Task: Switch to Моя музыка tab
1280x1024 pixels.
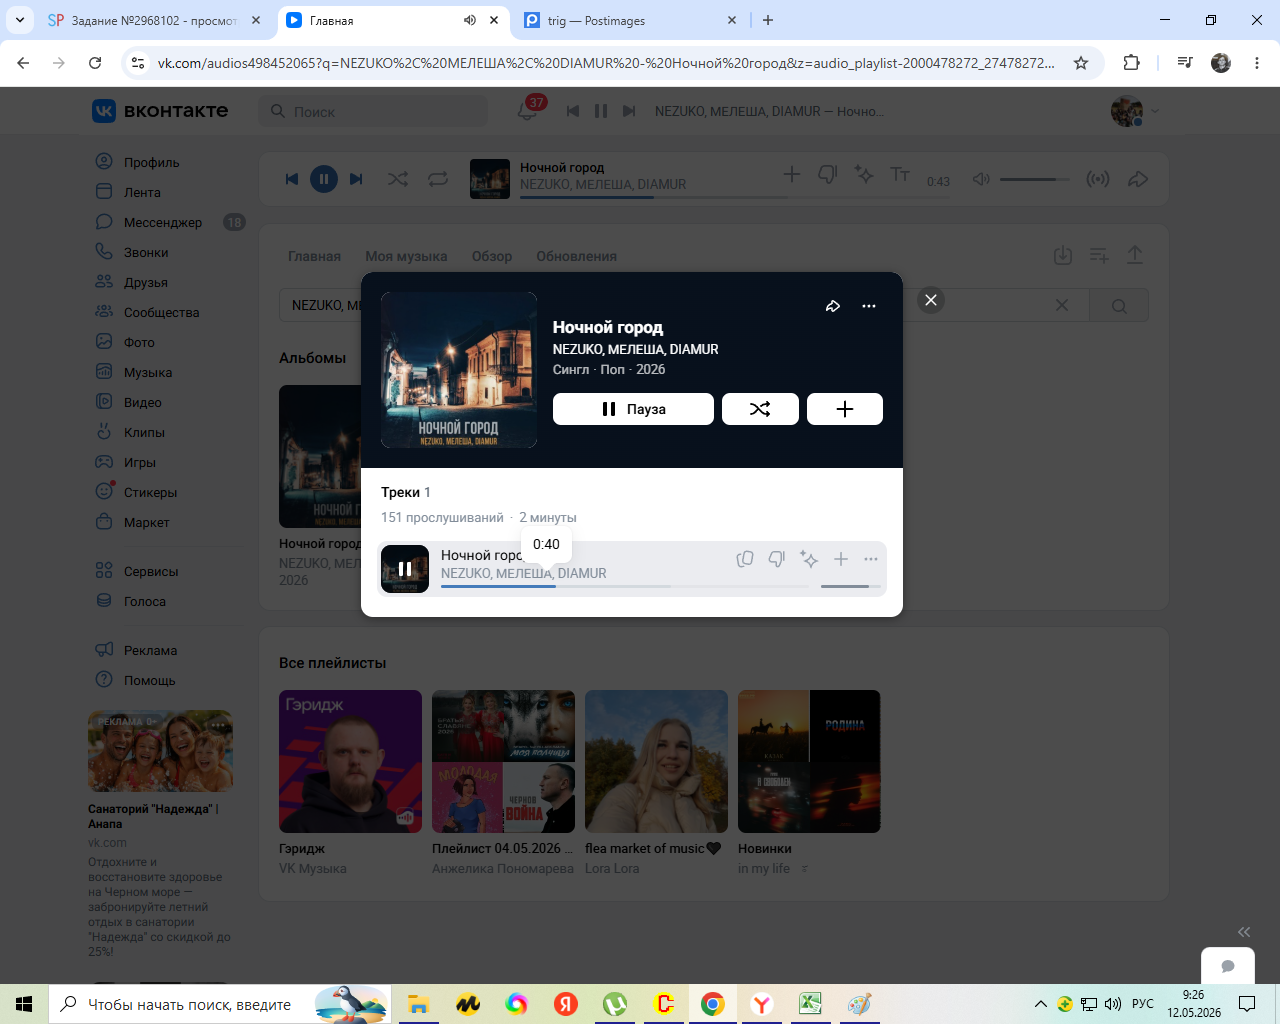Action: pos(406,256)
